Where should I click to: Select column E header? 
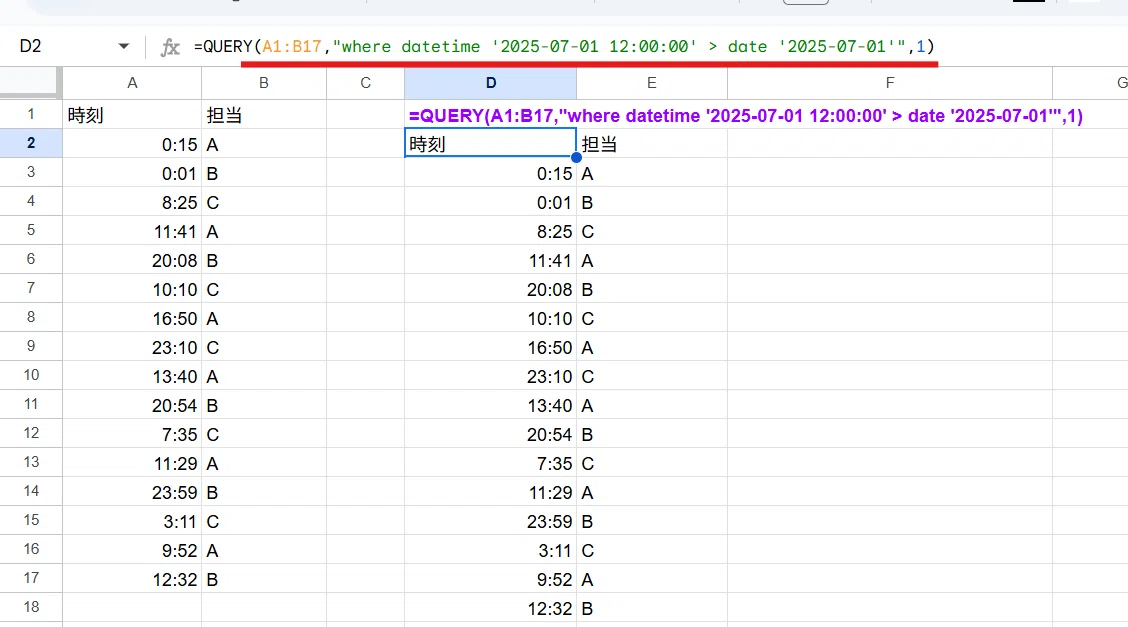point(652,83)
